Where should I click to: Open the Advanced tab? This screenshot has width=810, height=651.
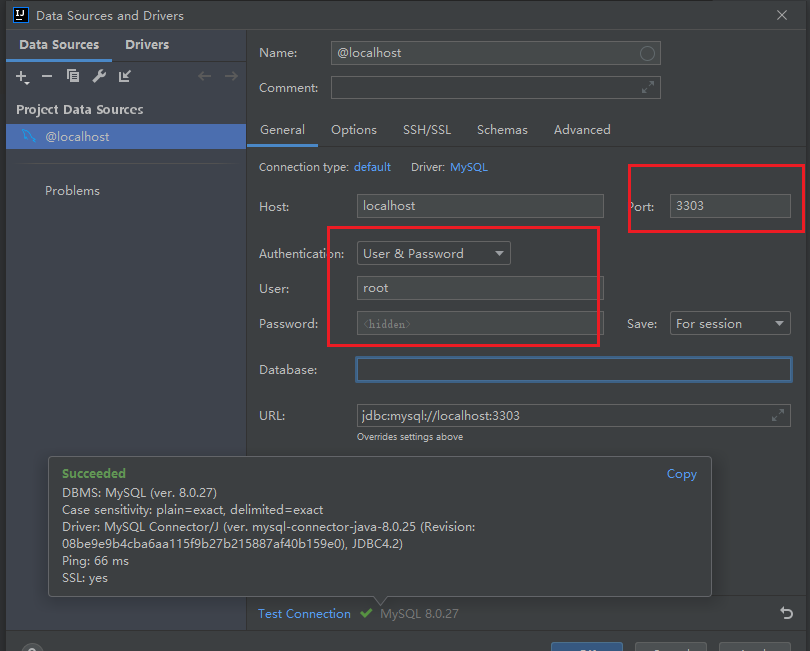(x=582, y=130)
